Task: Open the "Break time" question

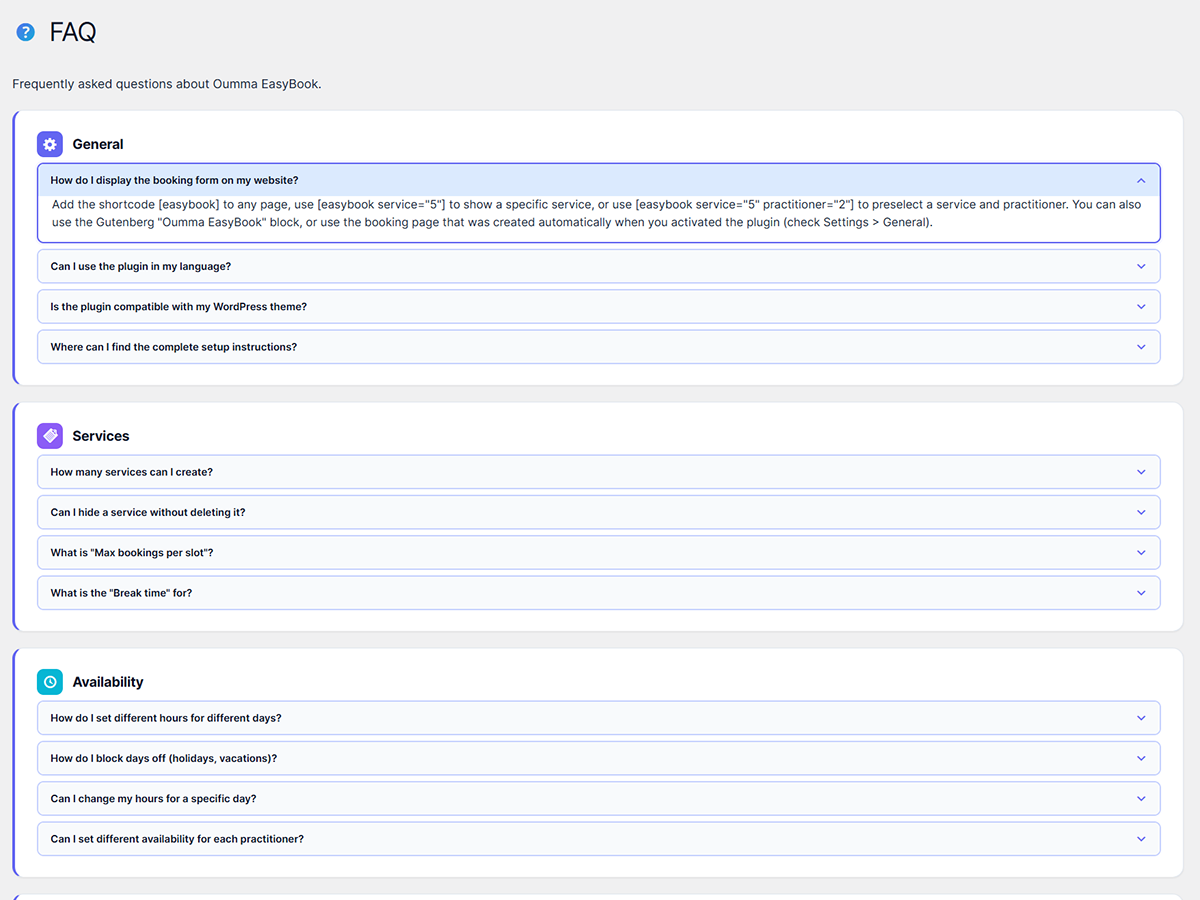Action: coord(121,593)
